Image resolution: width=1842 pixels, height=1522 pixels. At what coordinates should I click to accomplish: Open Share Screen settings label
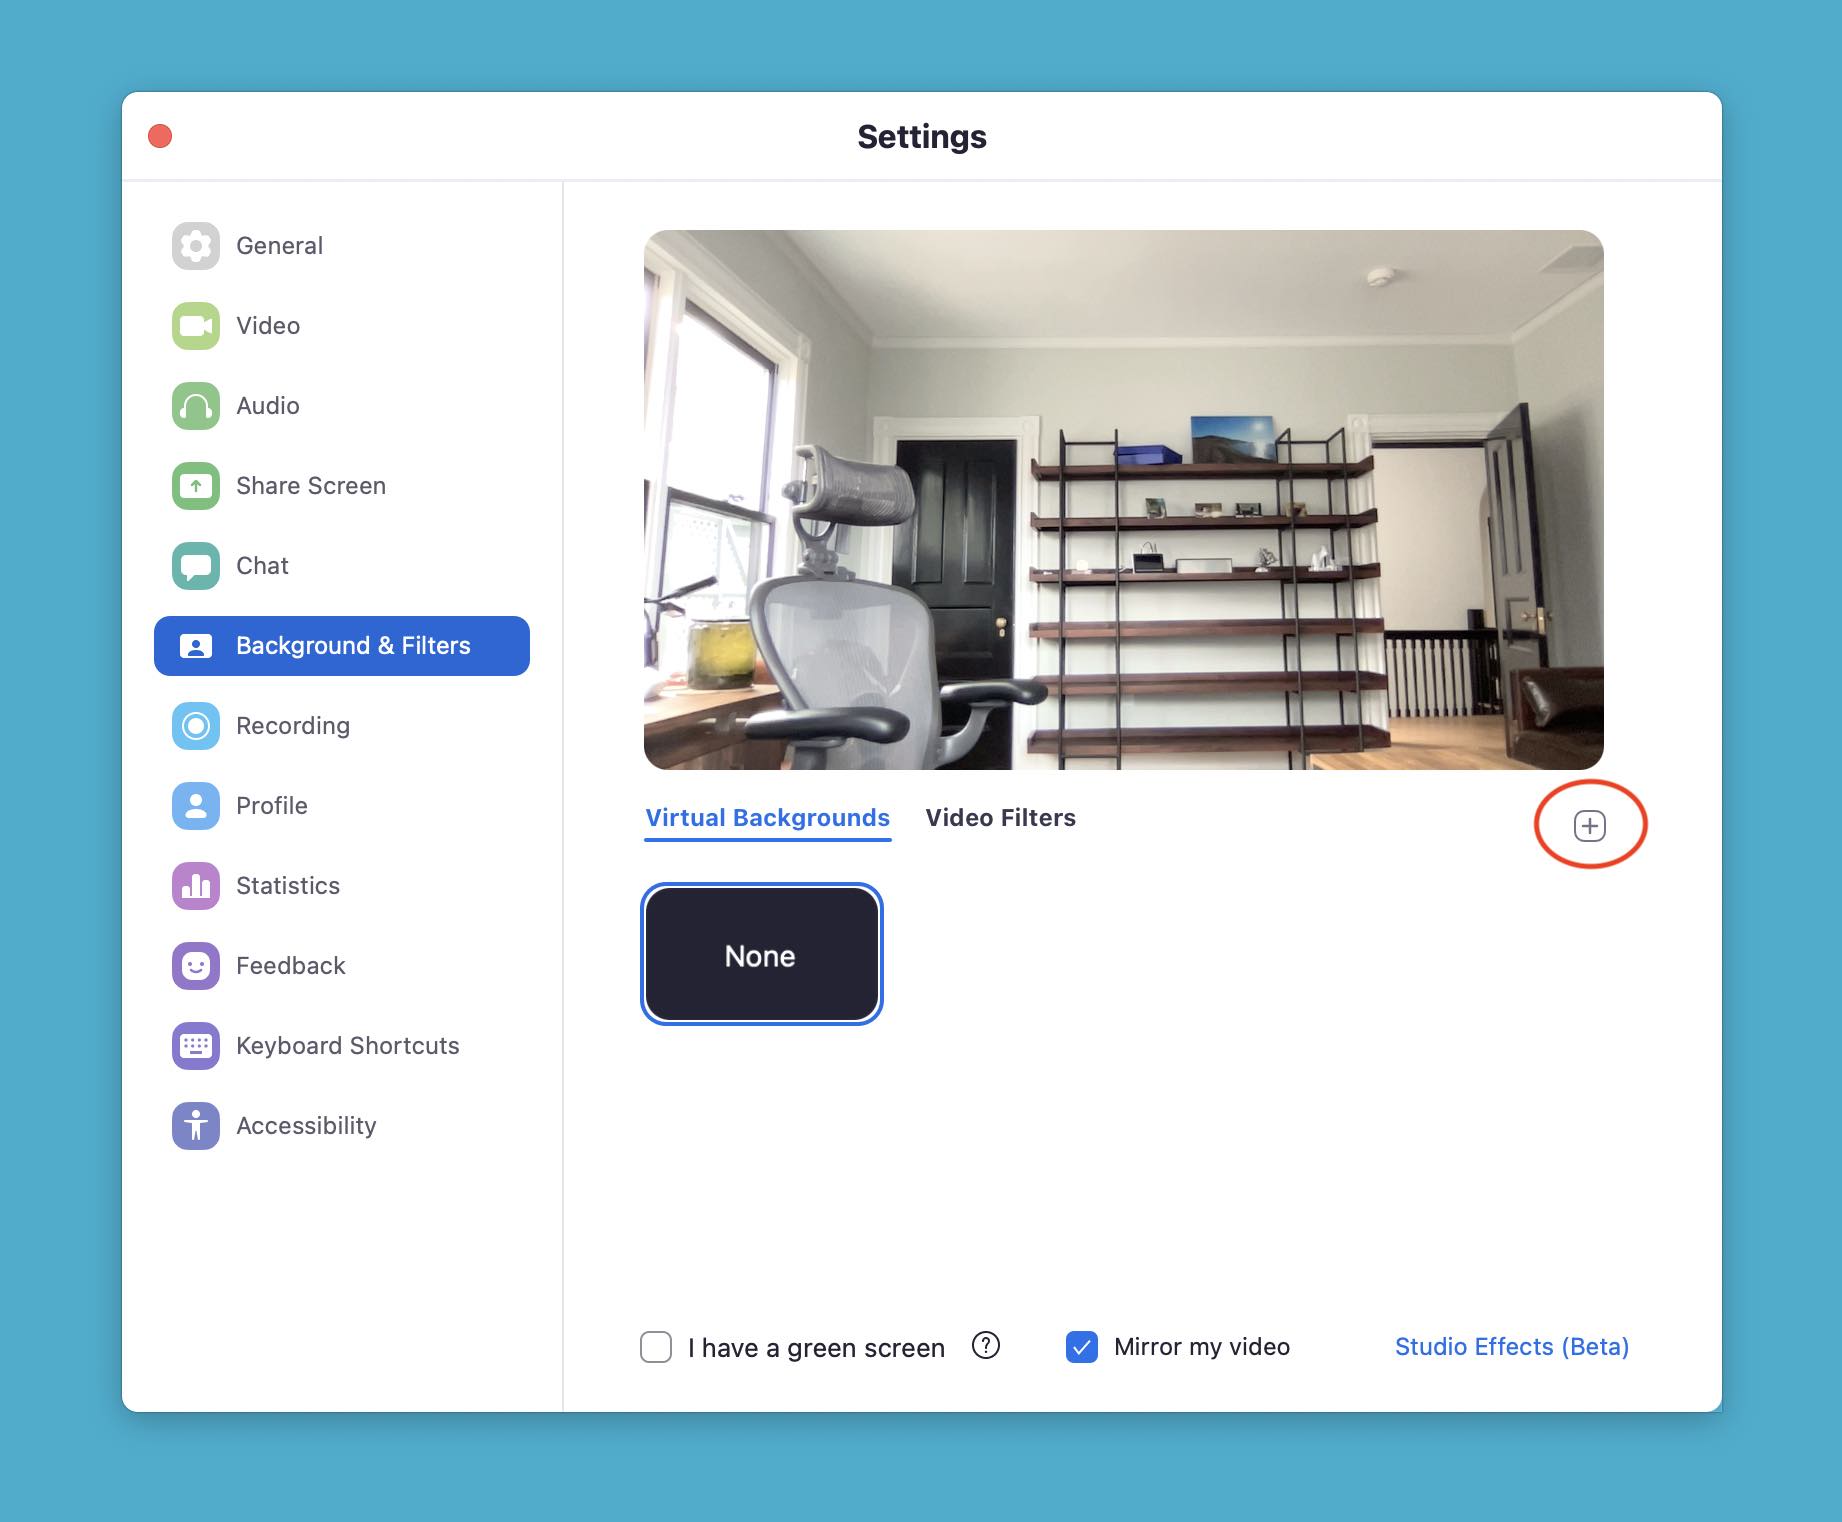tap(311, 486)
